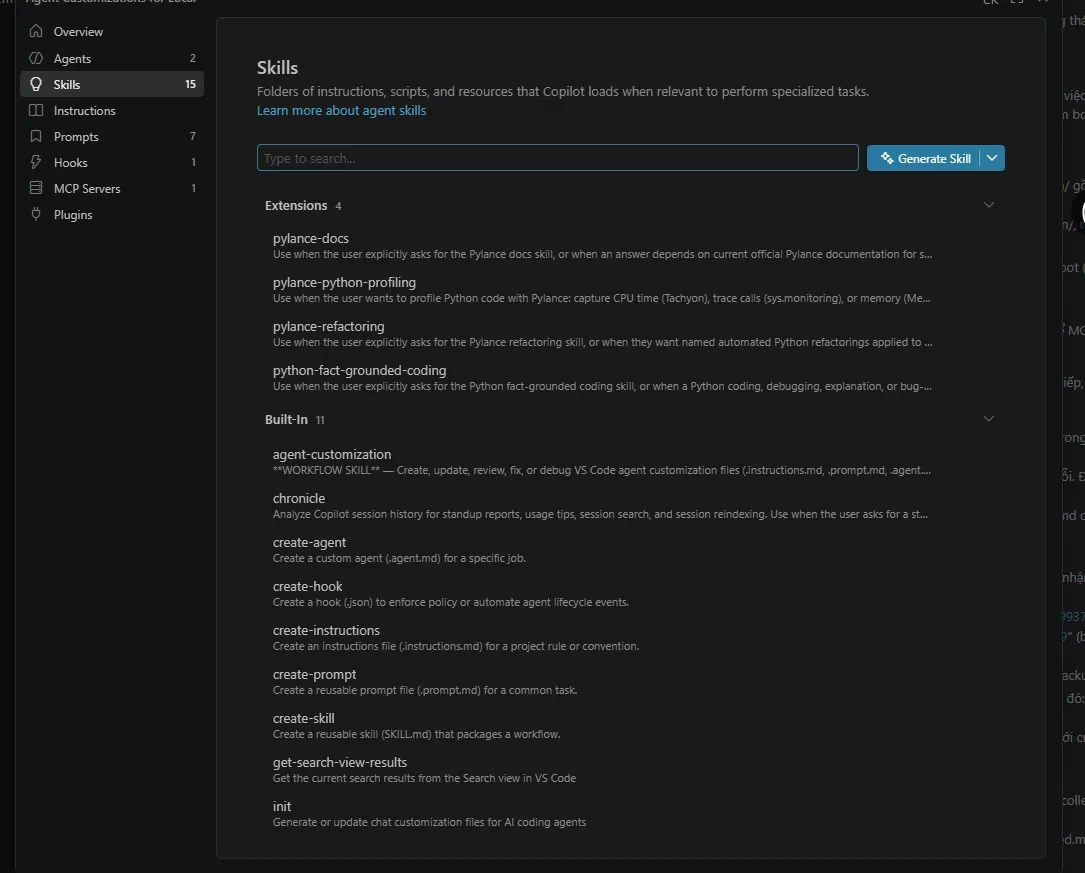Viewport: 1085px width, 873px height.
Task: Open the pylance-python-profiling skill
Action: [630, 290]
